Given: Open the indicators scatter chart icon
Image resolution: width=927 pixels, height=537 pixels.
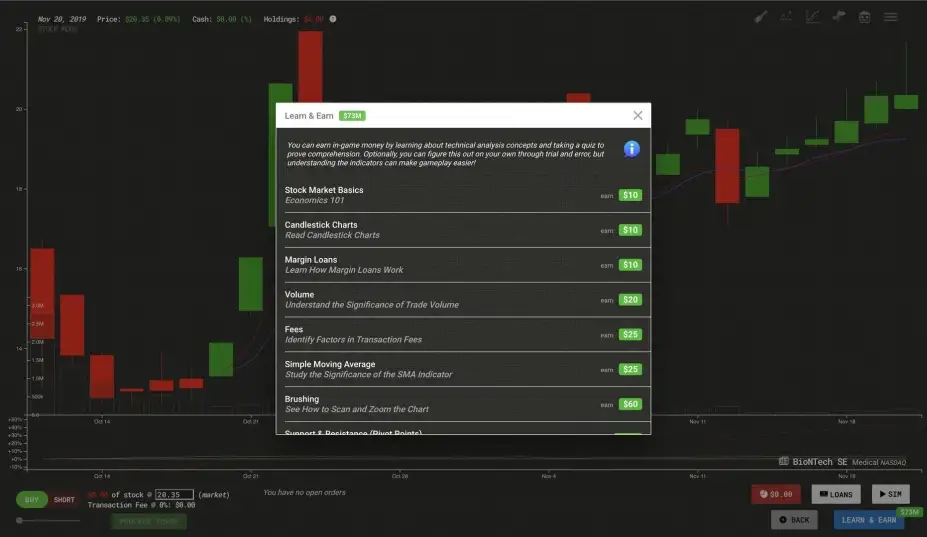Looking at the screenshot, I should 786,17.
